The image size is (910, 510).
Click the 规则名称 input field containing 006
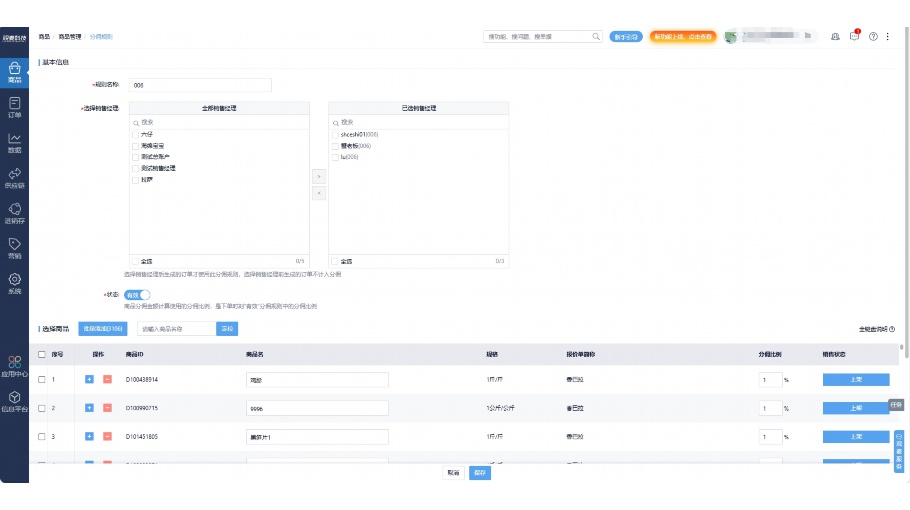200,85
